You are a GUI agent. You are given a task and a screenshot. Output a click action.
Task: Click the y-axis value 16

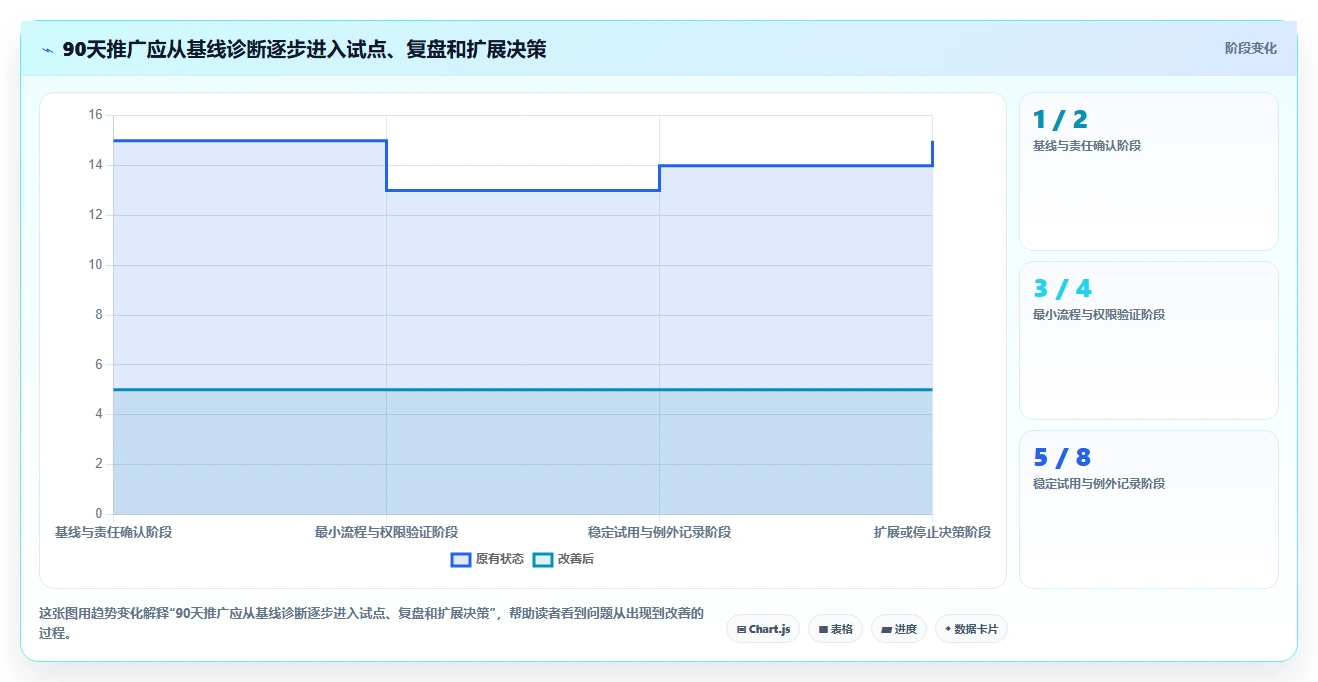(96, 115)
